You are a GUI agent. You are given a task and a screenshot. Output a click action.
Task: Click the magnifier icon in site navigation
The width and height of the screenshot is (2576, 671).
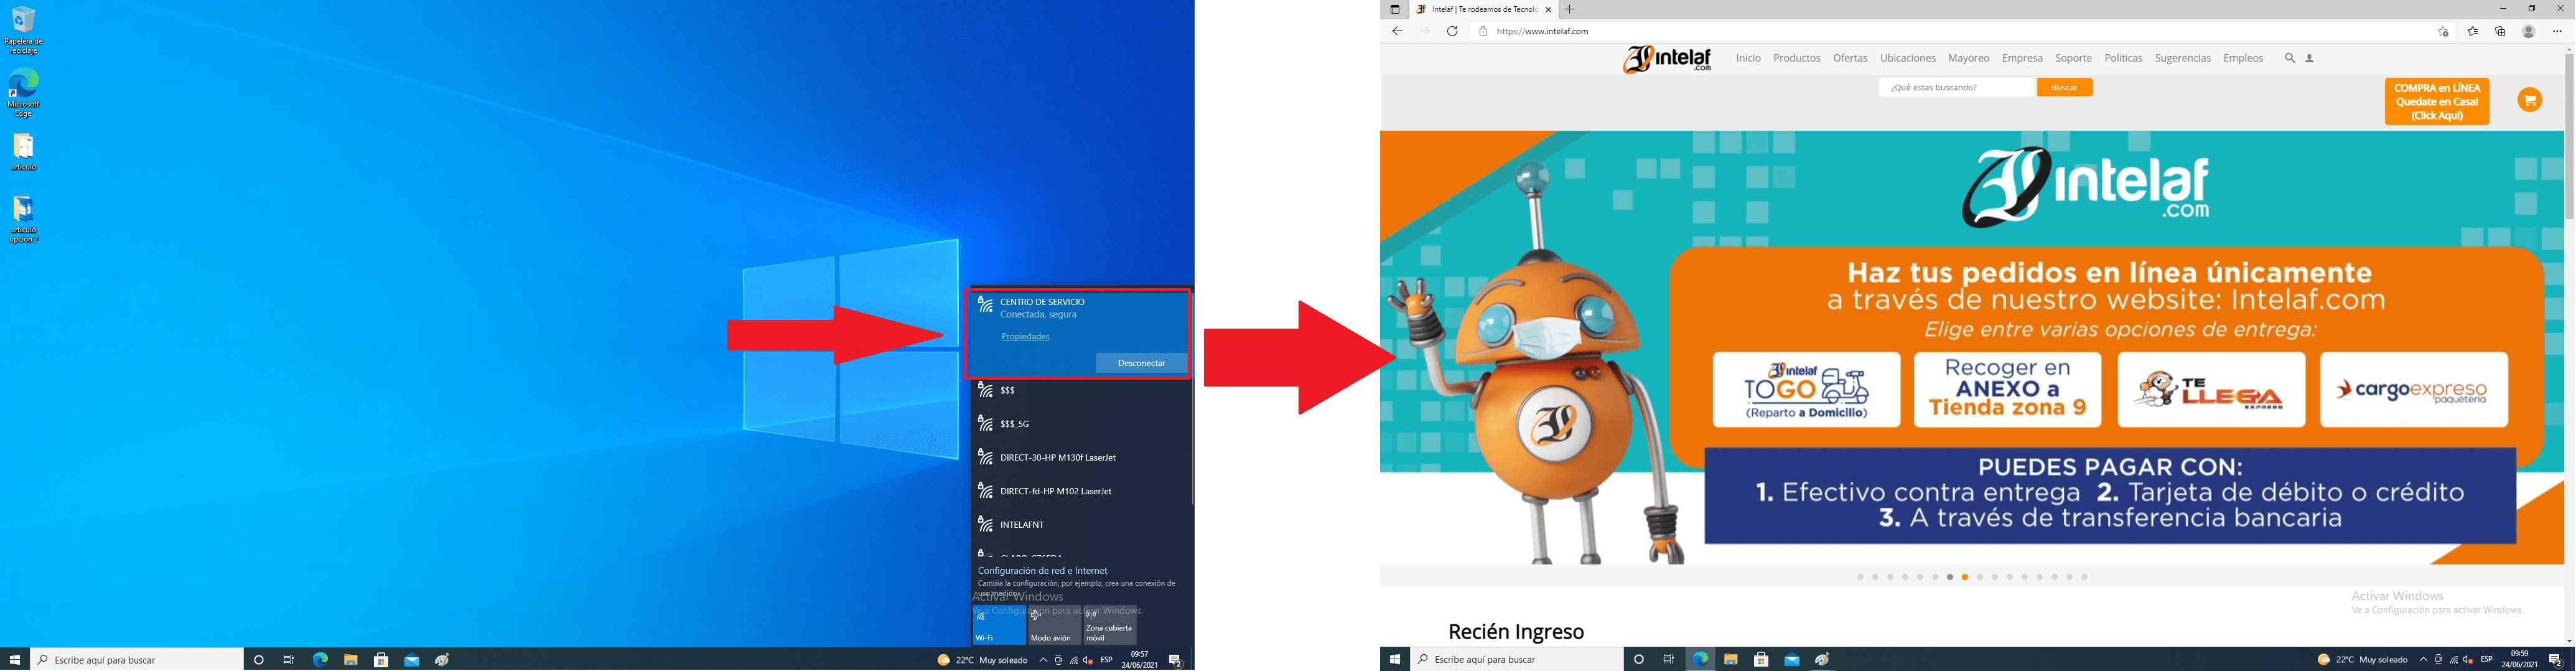pyautogui.click(x=2289, y=59)
